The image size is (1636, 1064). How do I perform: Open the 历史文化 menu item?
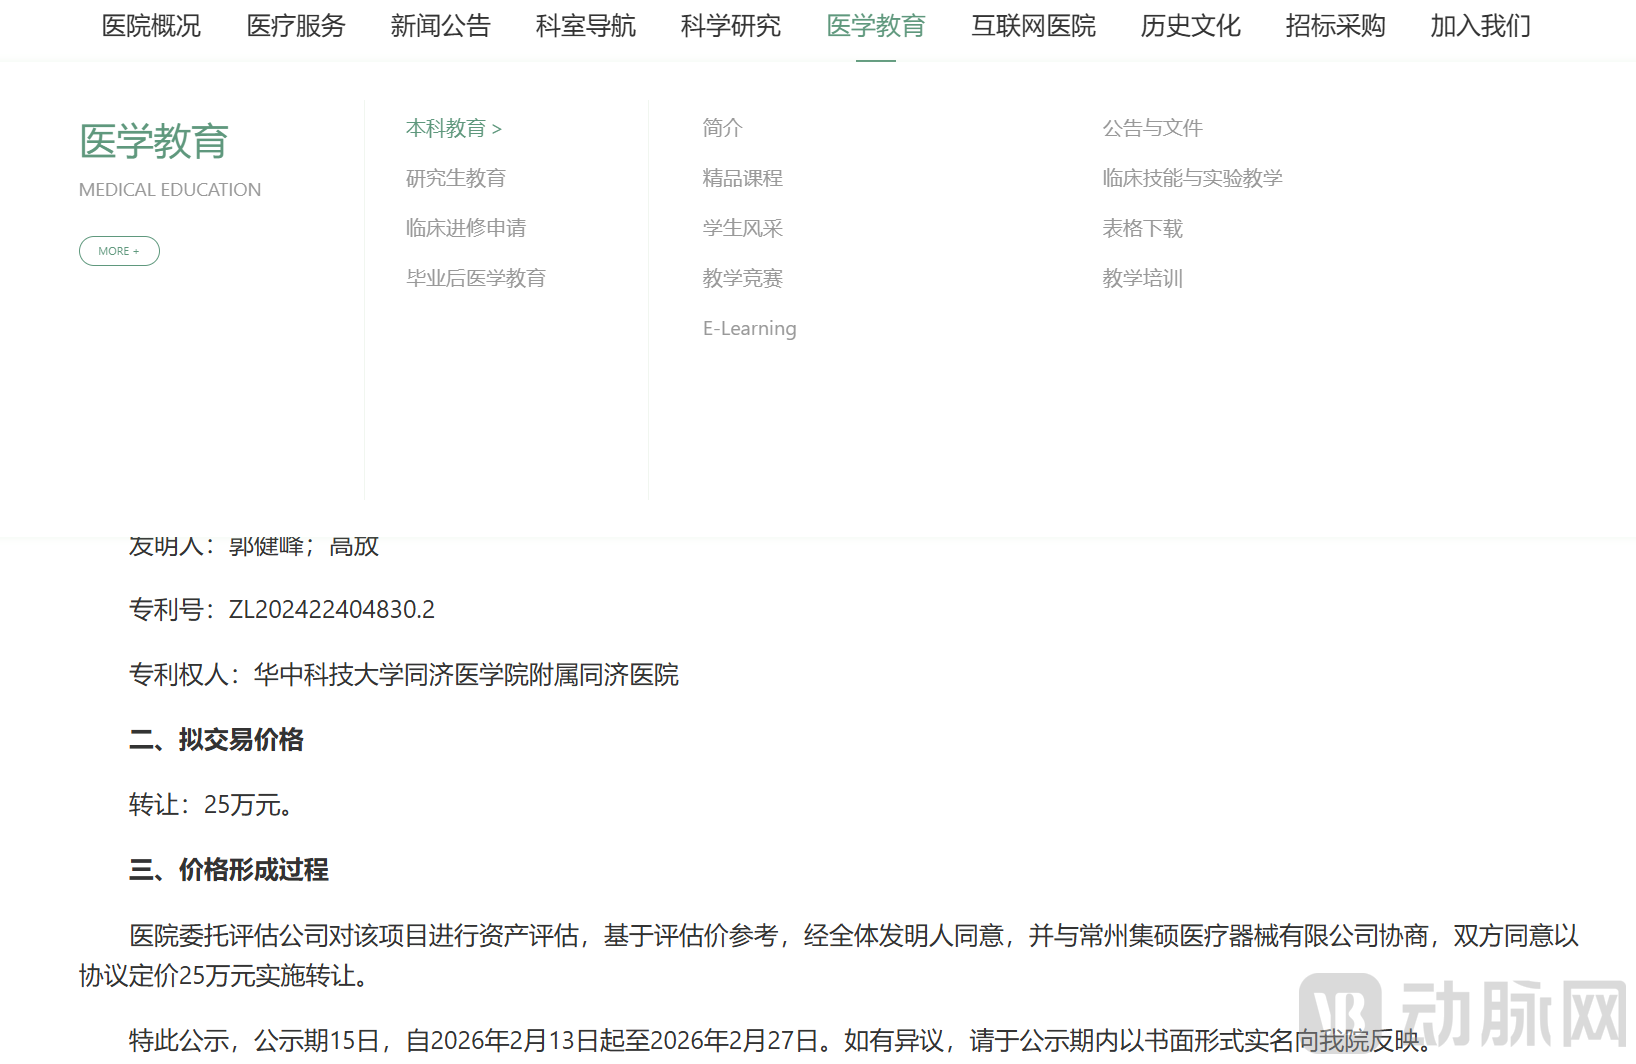(x=1188, y=26)
